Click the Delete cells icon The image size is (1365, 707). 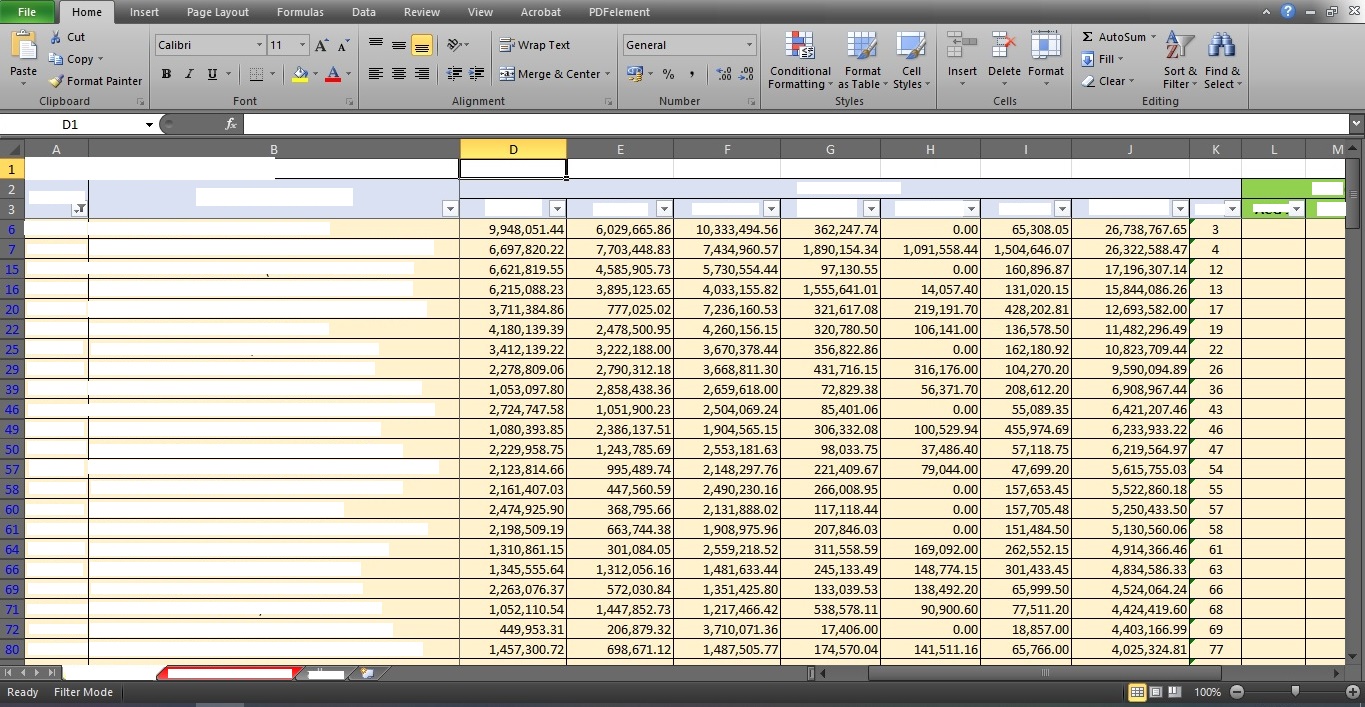coord(1004,46)
